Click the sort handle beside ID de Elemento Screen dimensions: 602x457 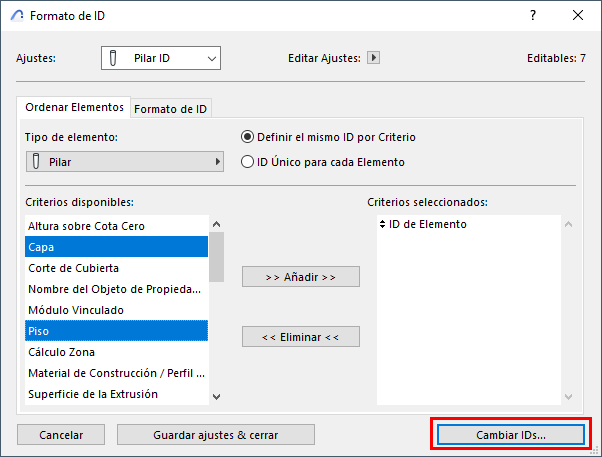click(x=382, y=225)
